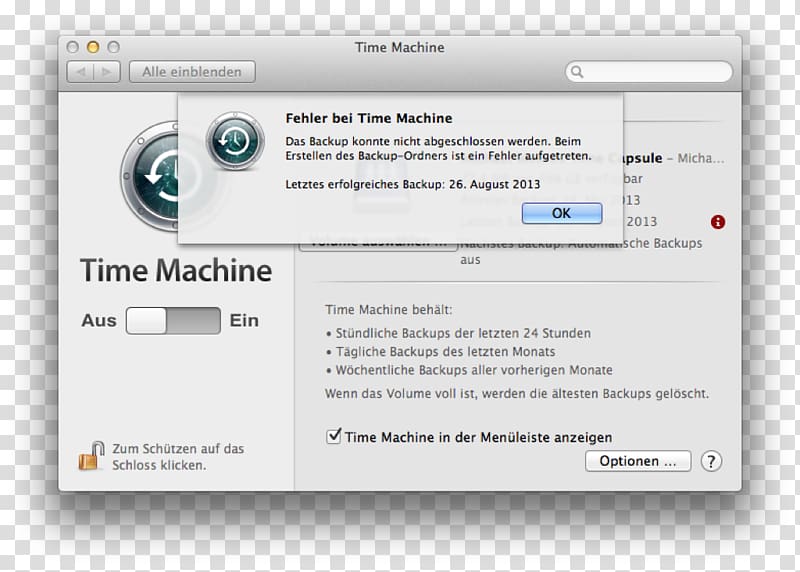
Task: Click the large 'Time Machine' title text
Action: [x=176, y=270]
